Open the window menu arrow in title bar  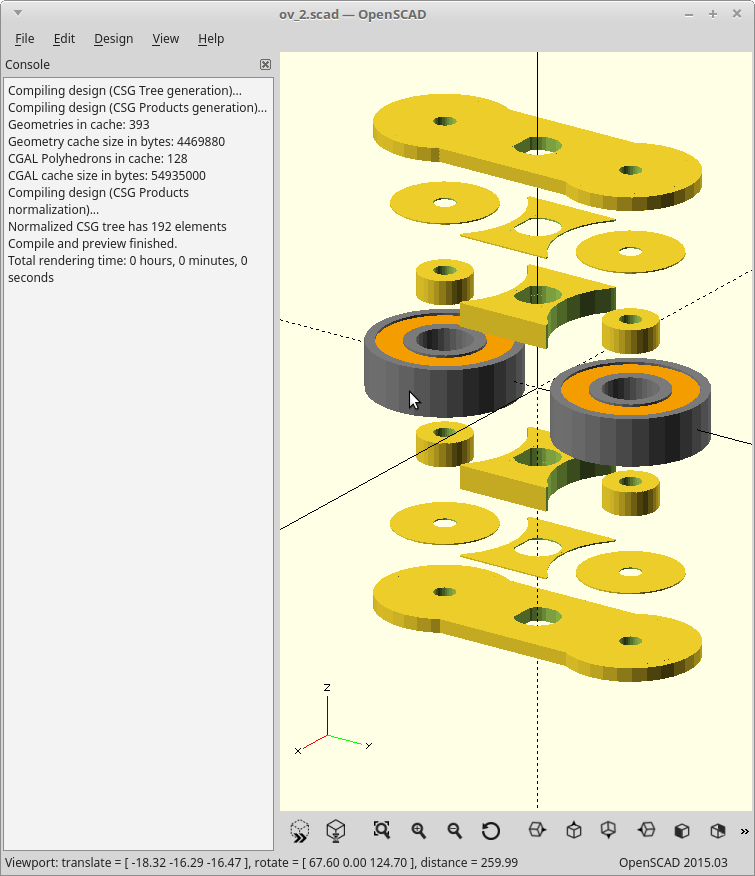tap(17, 13)
